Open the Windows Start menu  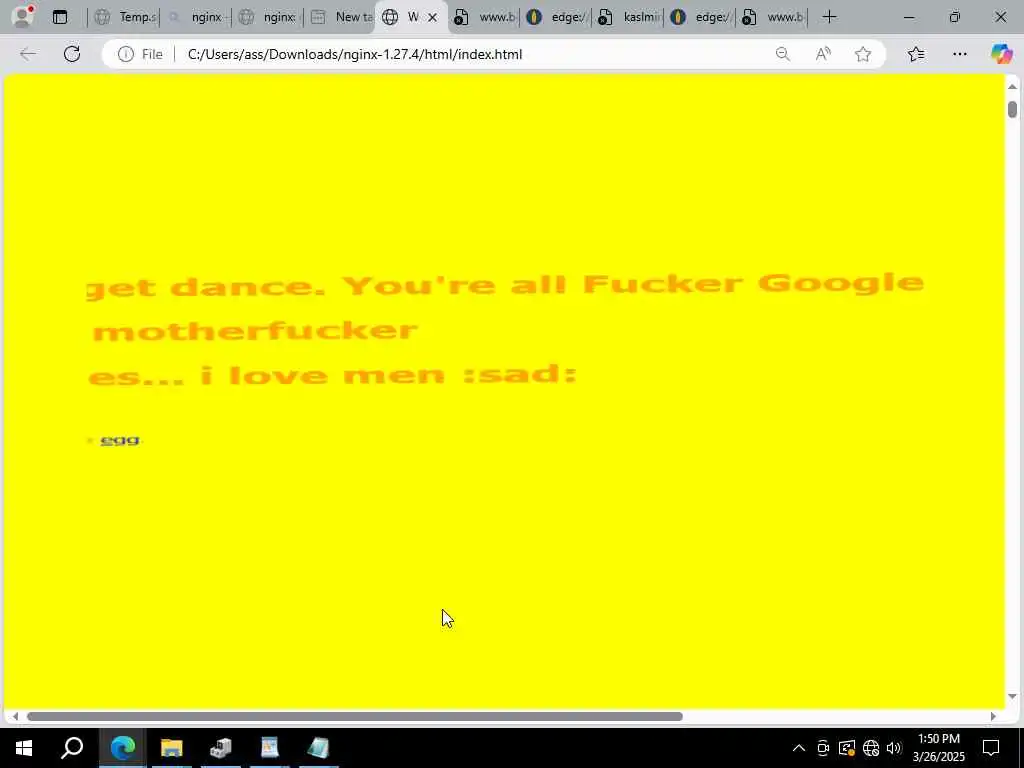coord(24,748)
